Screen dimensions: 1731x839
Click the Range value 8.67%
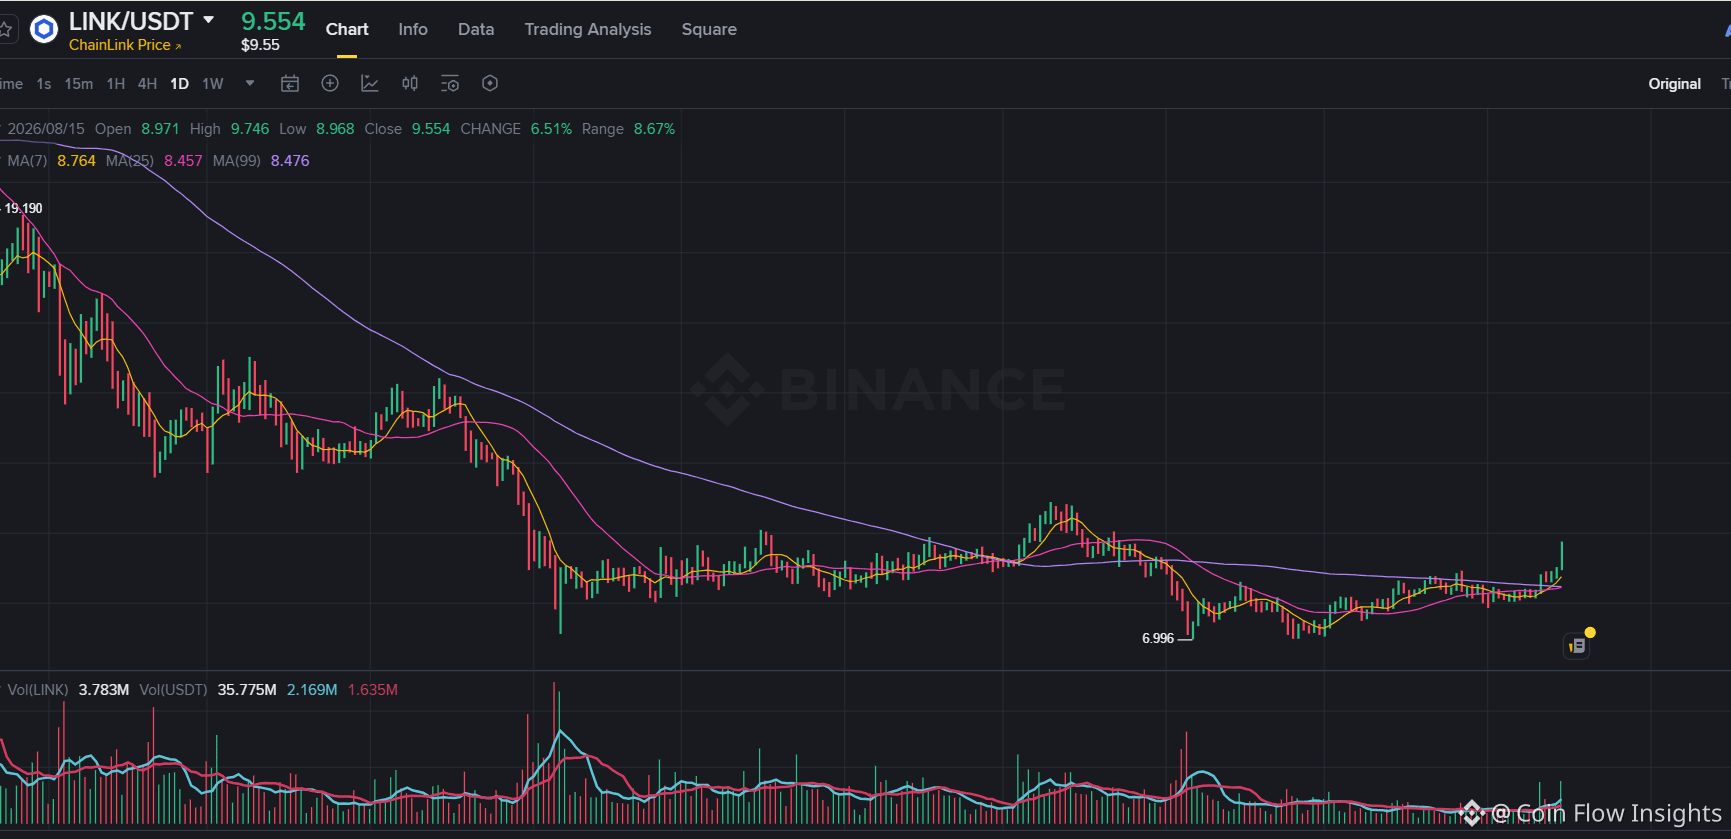(x=654, y=129)
